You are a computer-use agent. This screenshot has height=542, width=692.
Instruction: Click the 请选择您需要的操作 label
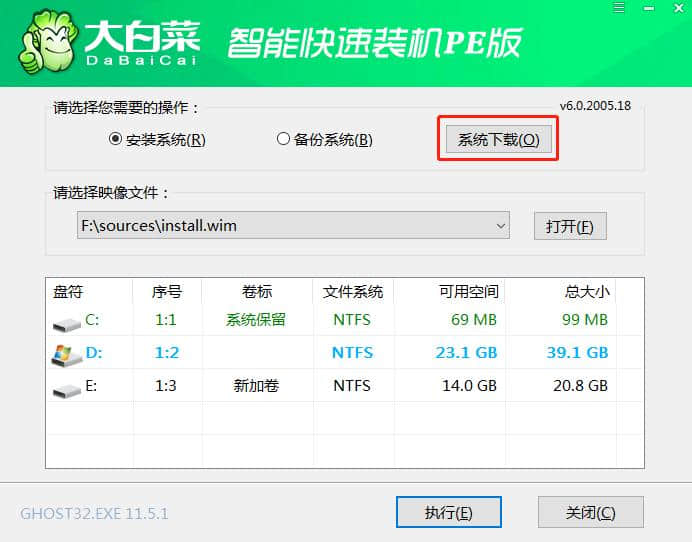[126, 108]
